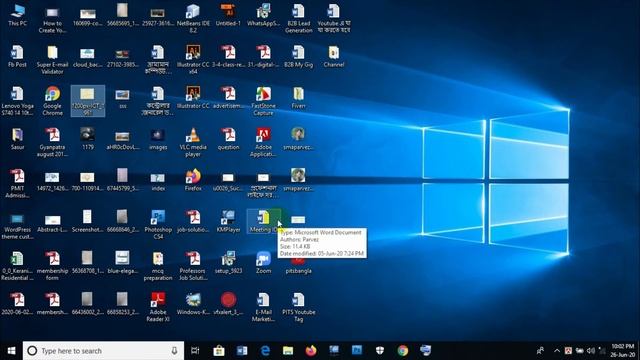640x360 pixels.
Task: Select the Gyanpatra august PDF
Action: click(52, 142)
